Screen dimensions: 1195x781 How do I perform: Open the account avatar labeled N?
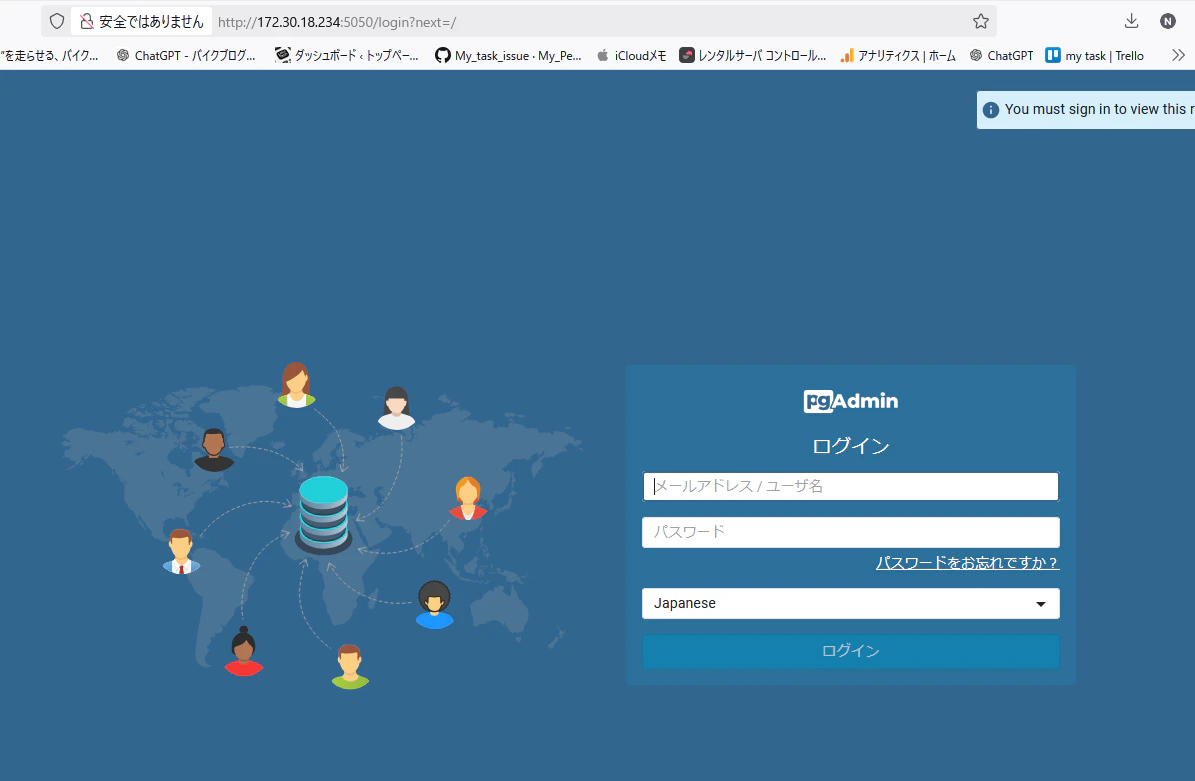(1168, 21)
